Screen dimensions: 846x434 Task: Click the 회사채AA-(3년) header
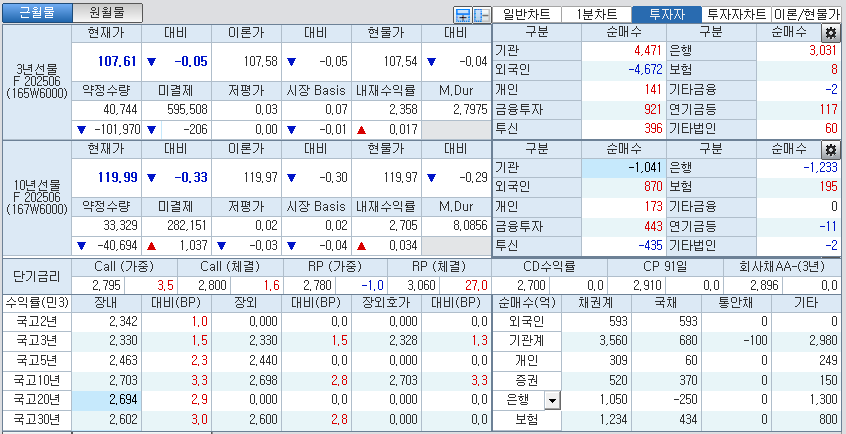pos(783,267)
